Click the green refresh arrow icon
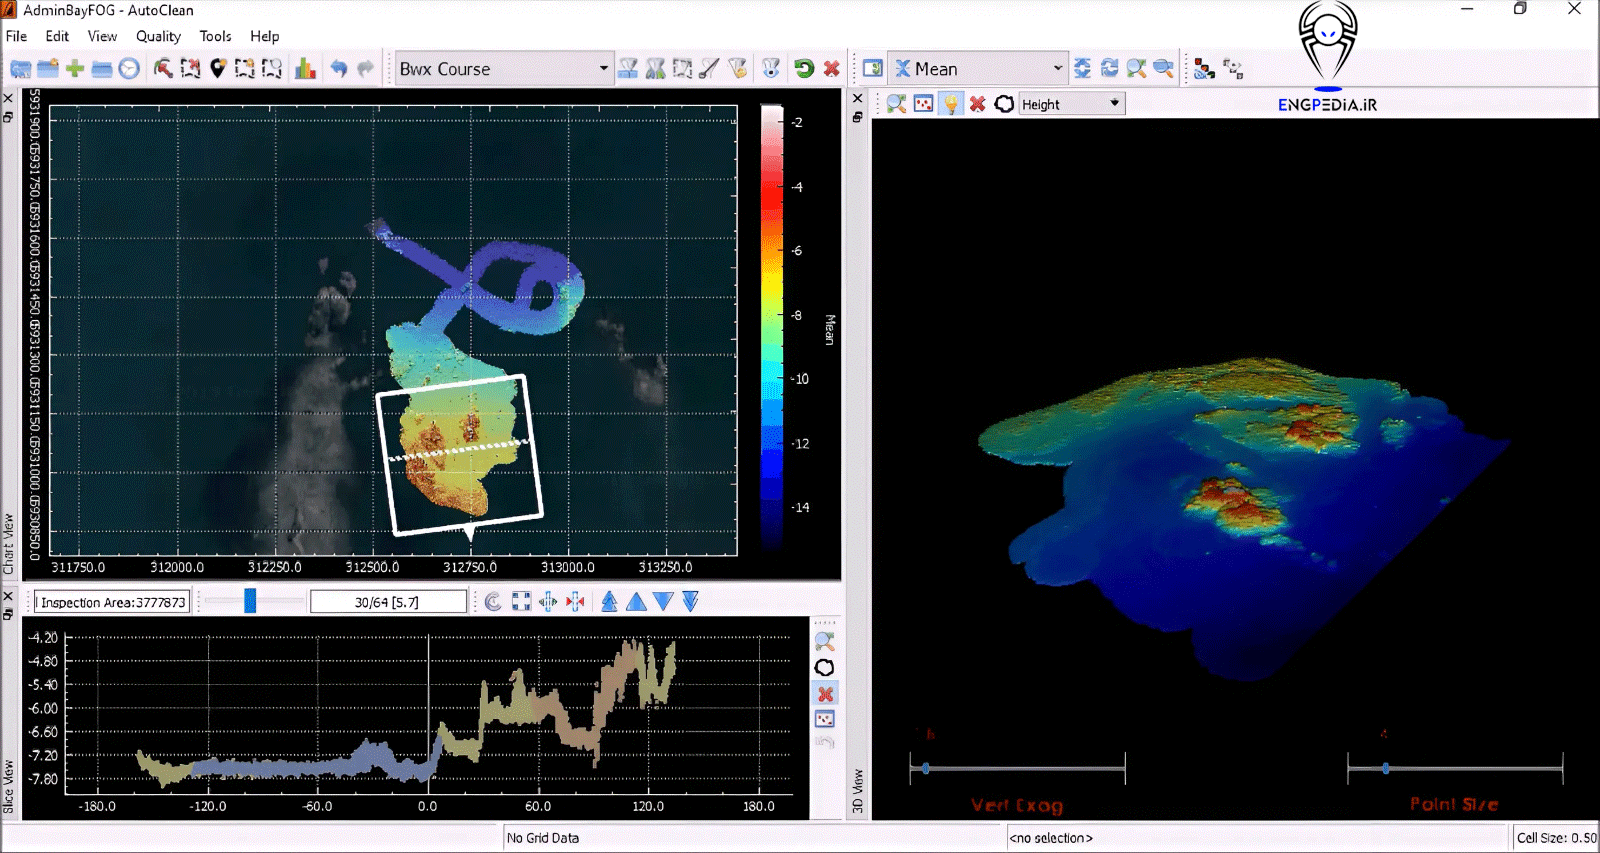The width and height of the screenshot is (1600, 853). (x=804, y=69)
